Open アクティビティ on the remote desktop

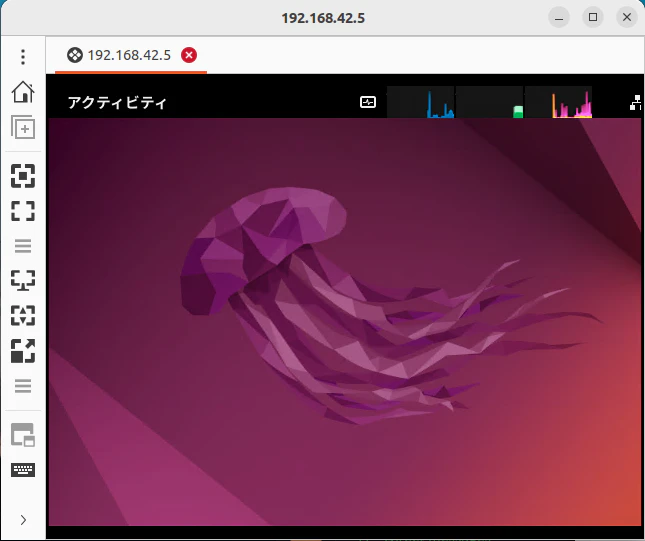tap(117, 102)
